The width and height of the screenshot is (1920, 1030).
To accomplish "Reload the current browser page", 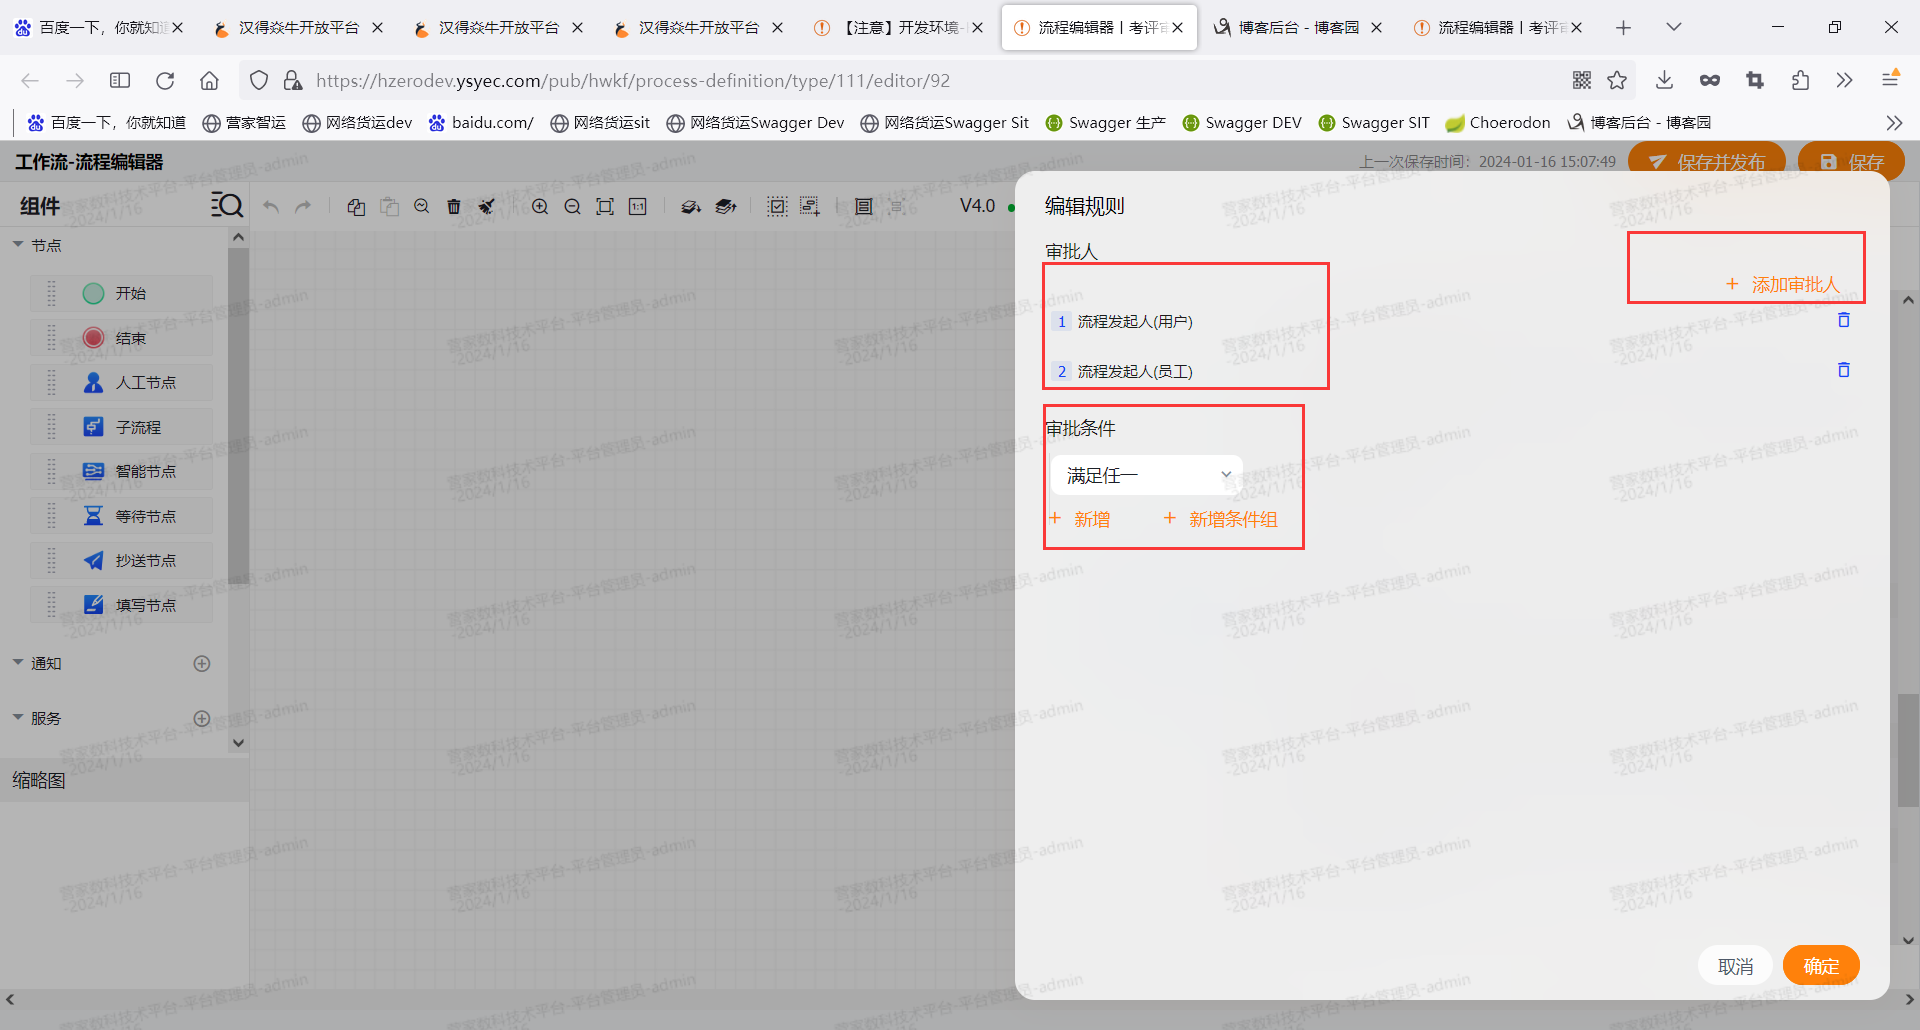I will tap(165, 80).
